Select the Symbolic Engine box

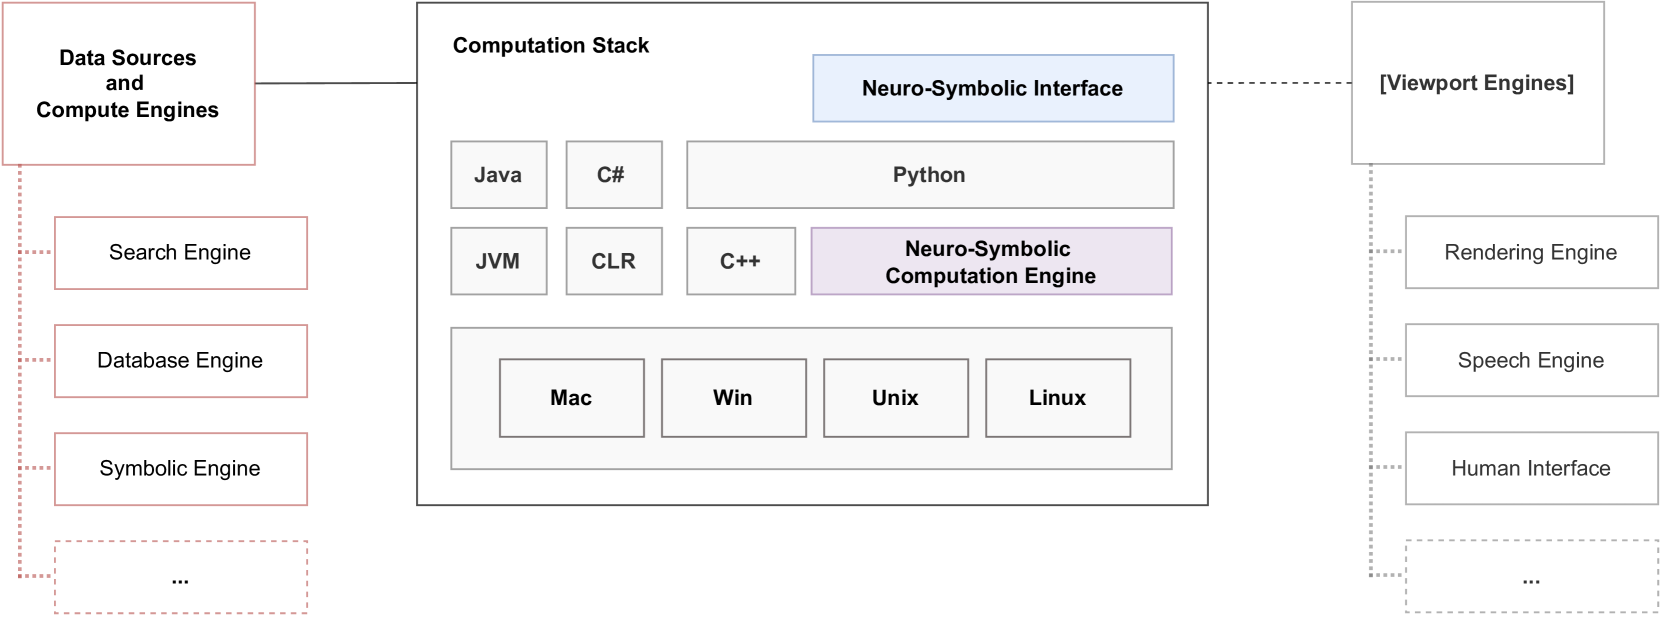pyautogui.click(x=180, y=469)
